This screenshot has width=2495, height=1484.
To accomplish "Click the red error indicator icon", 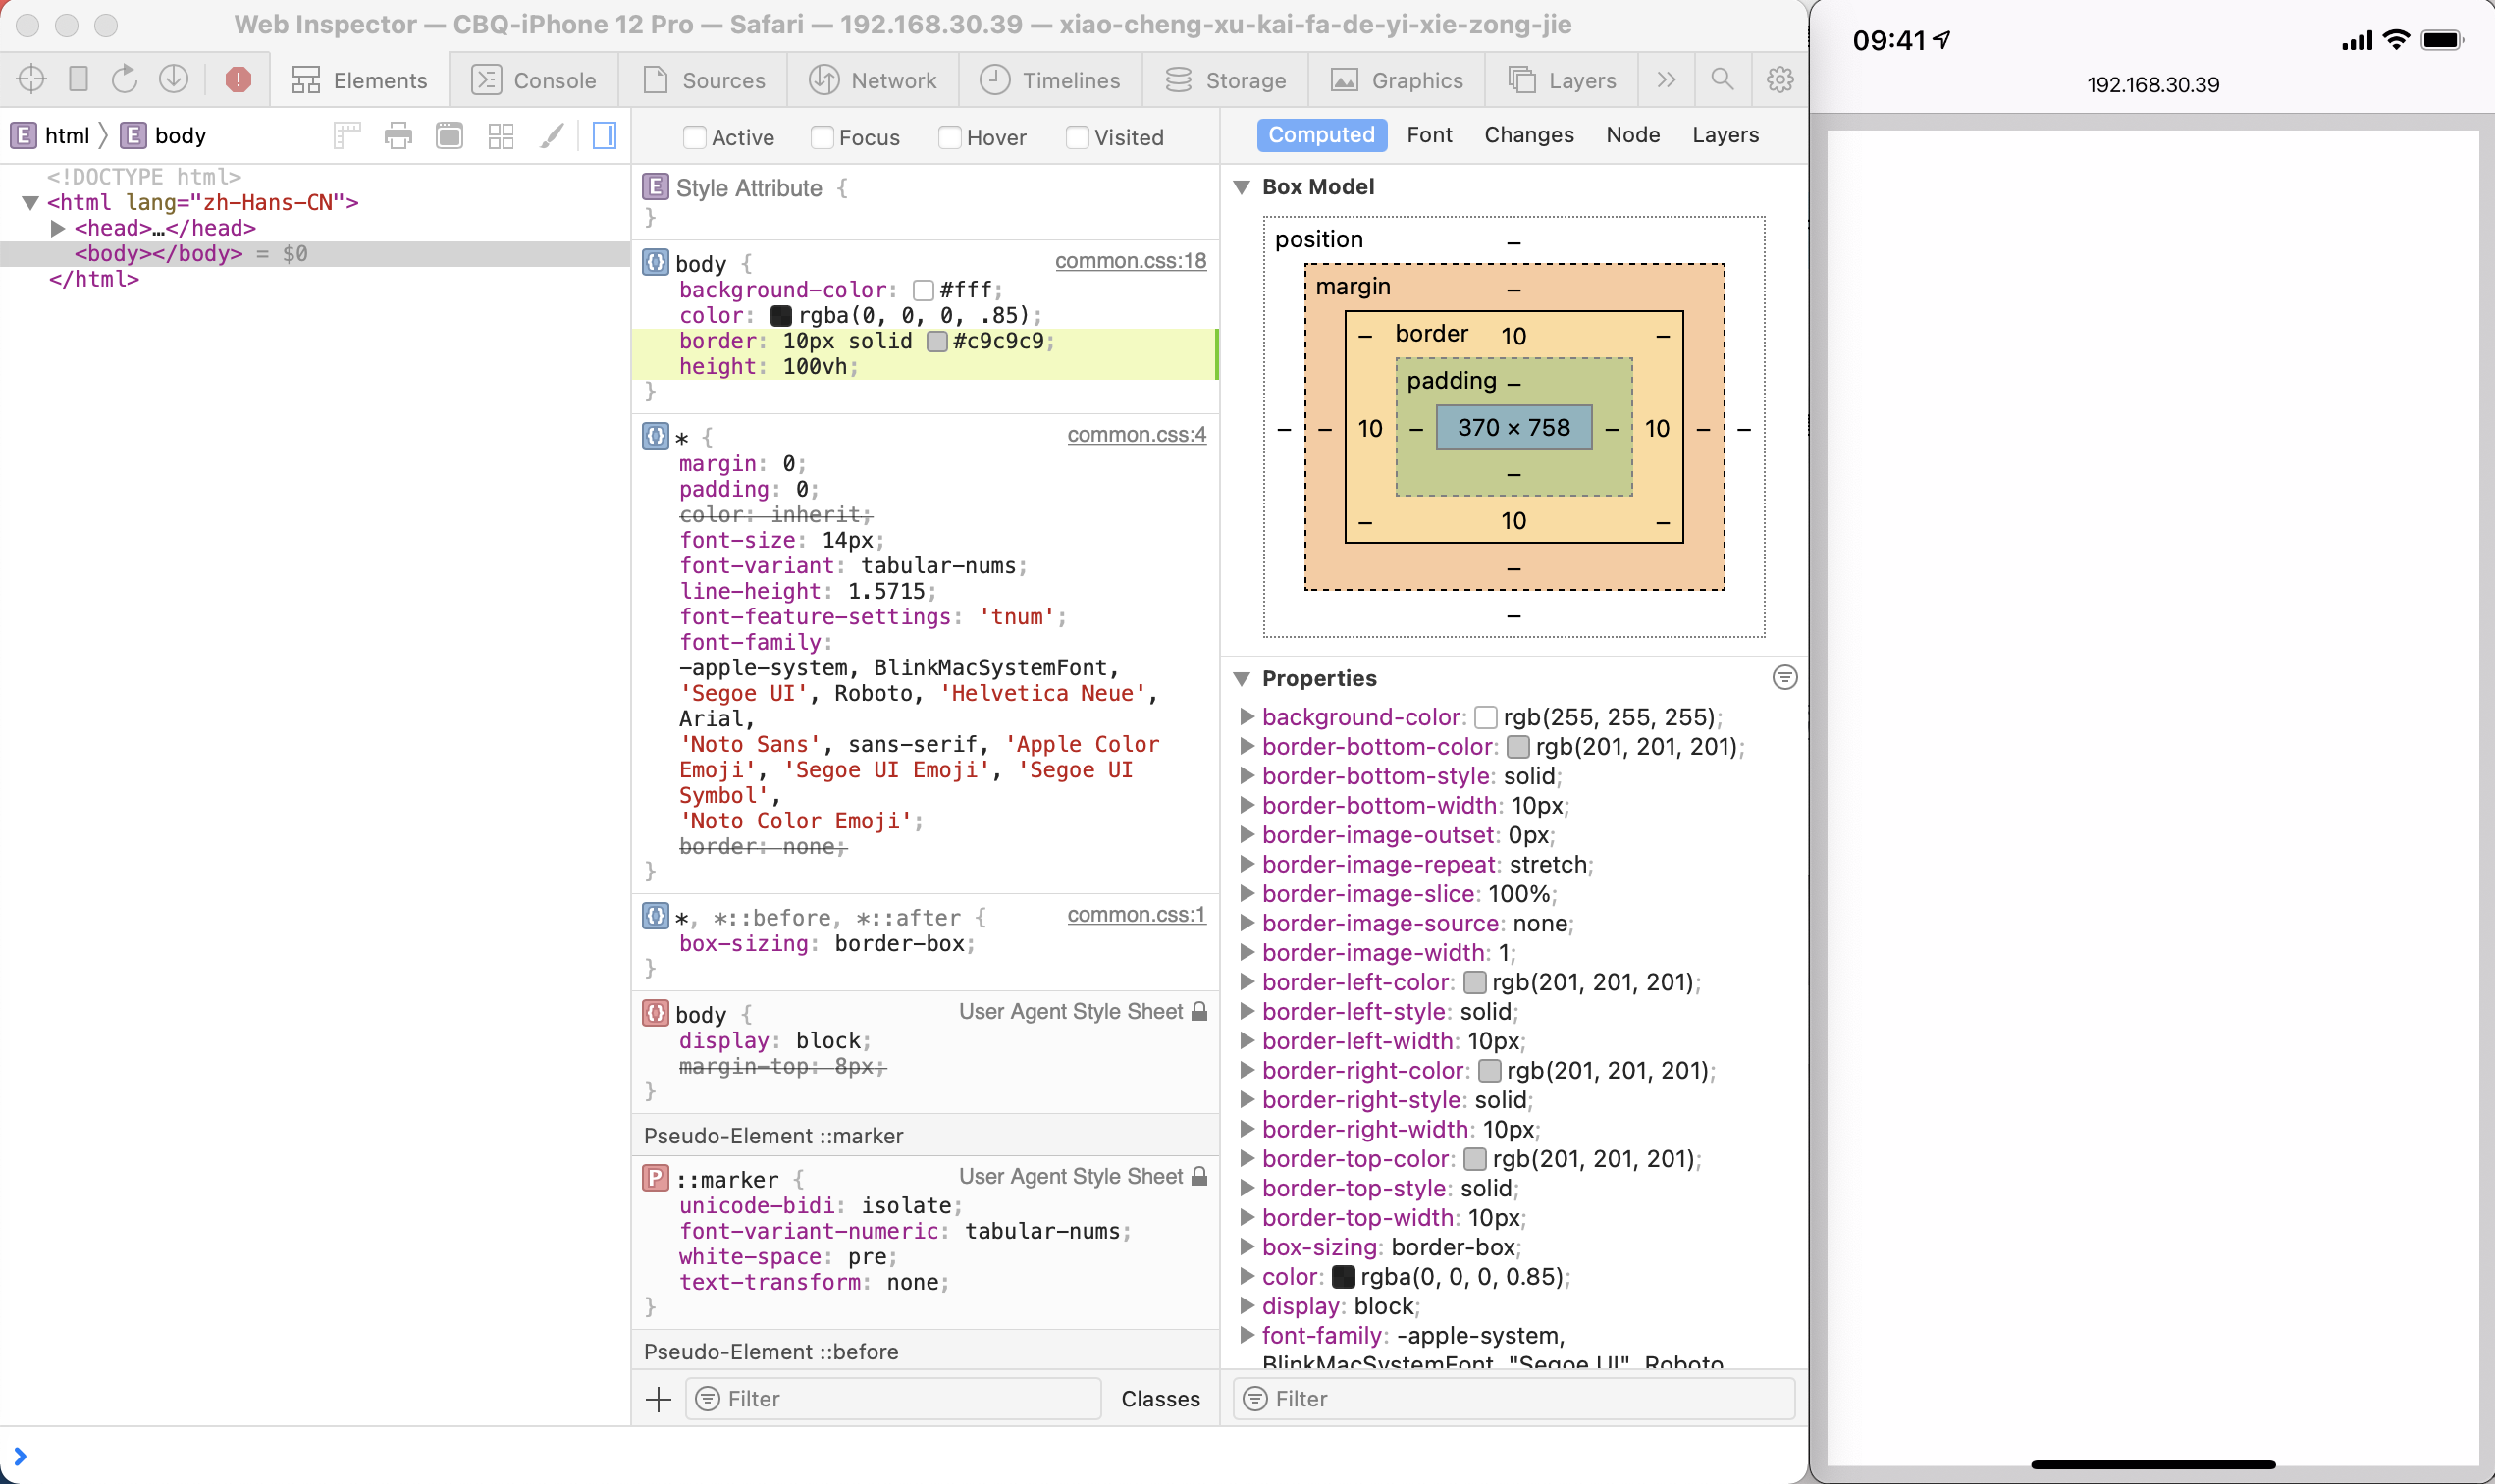I will pyautogui.click(x=238, y=79).
